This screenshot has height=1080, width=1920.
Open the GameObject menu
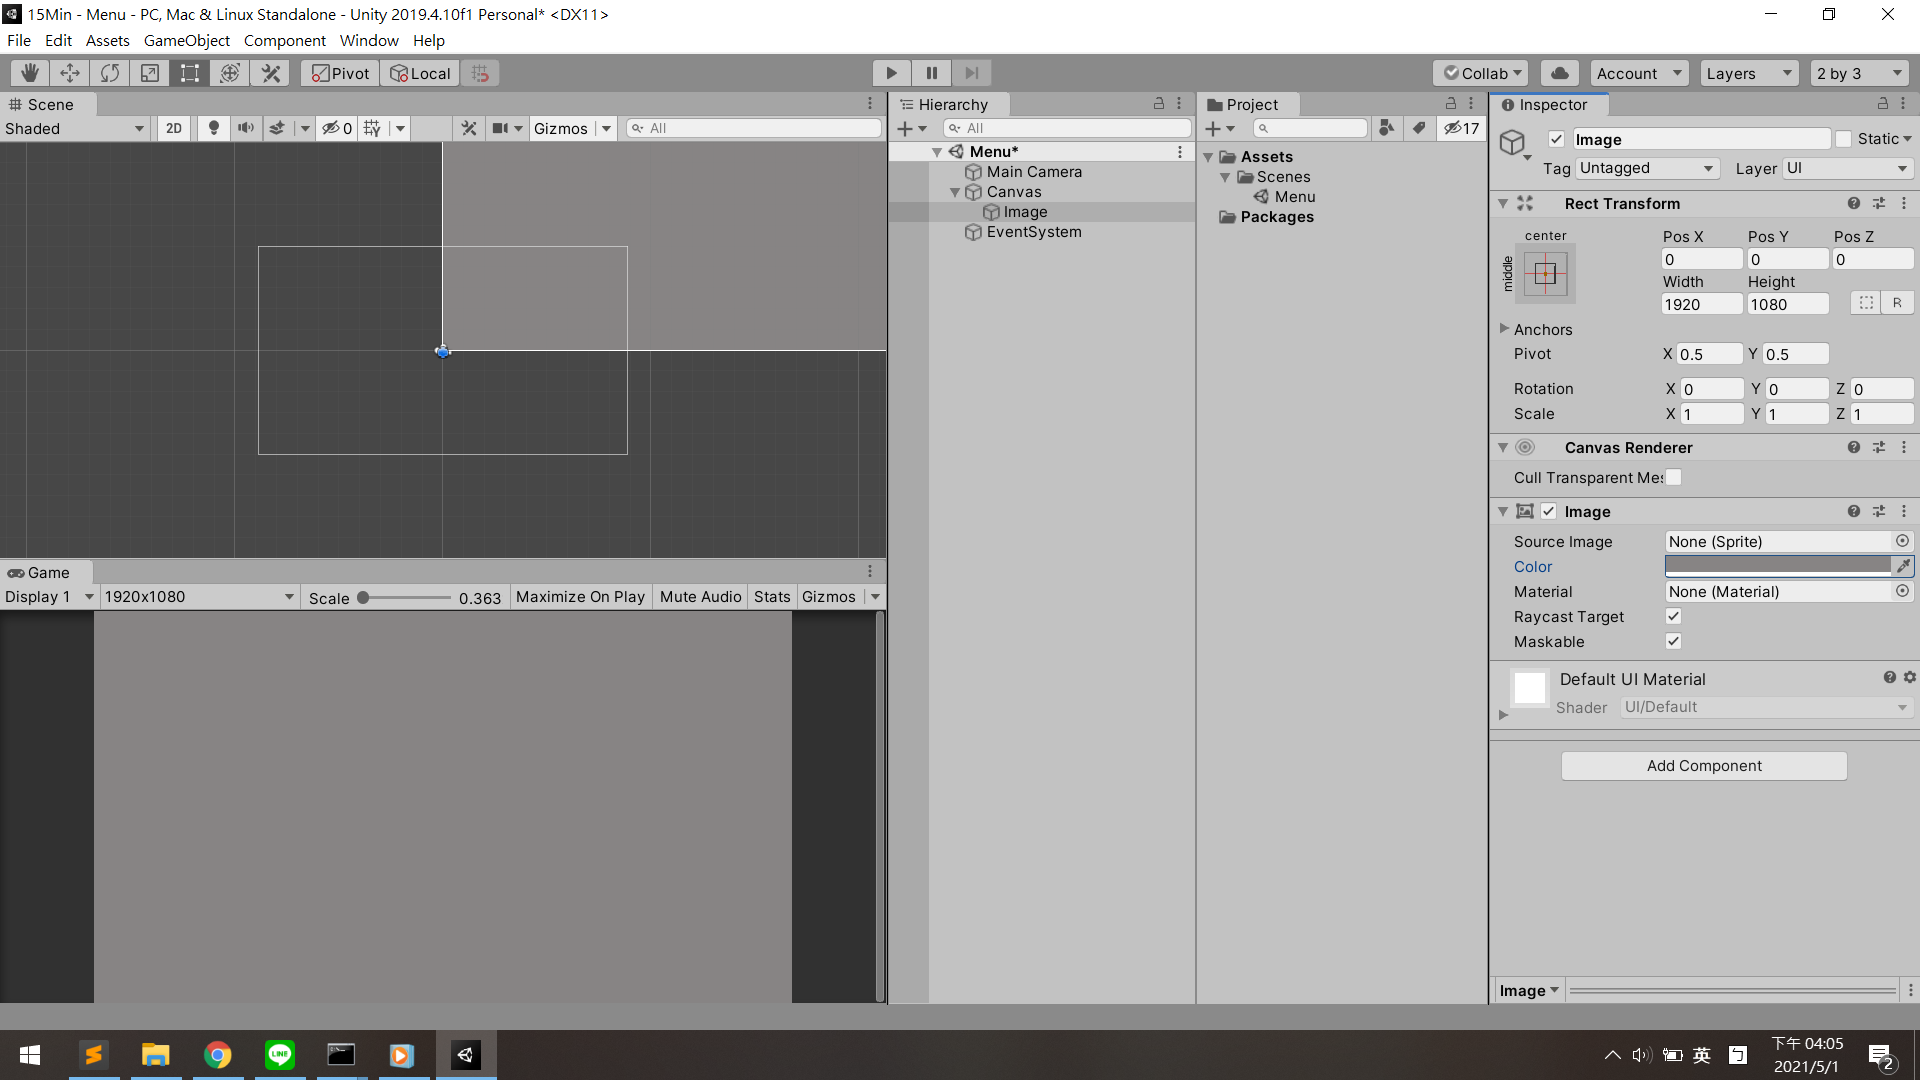186,40
